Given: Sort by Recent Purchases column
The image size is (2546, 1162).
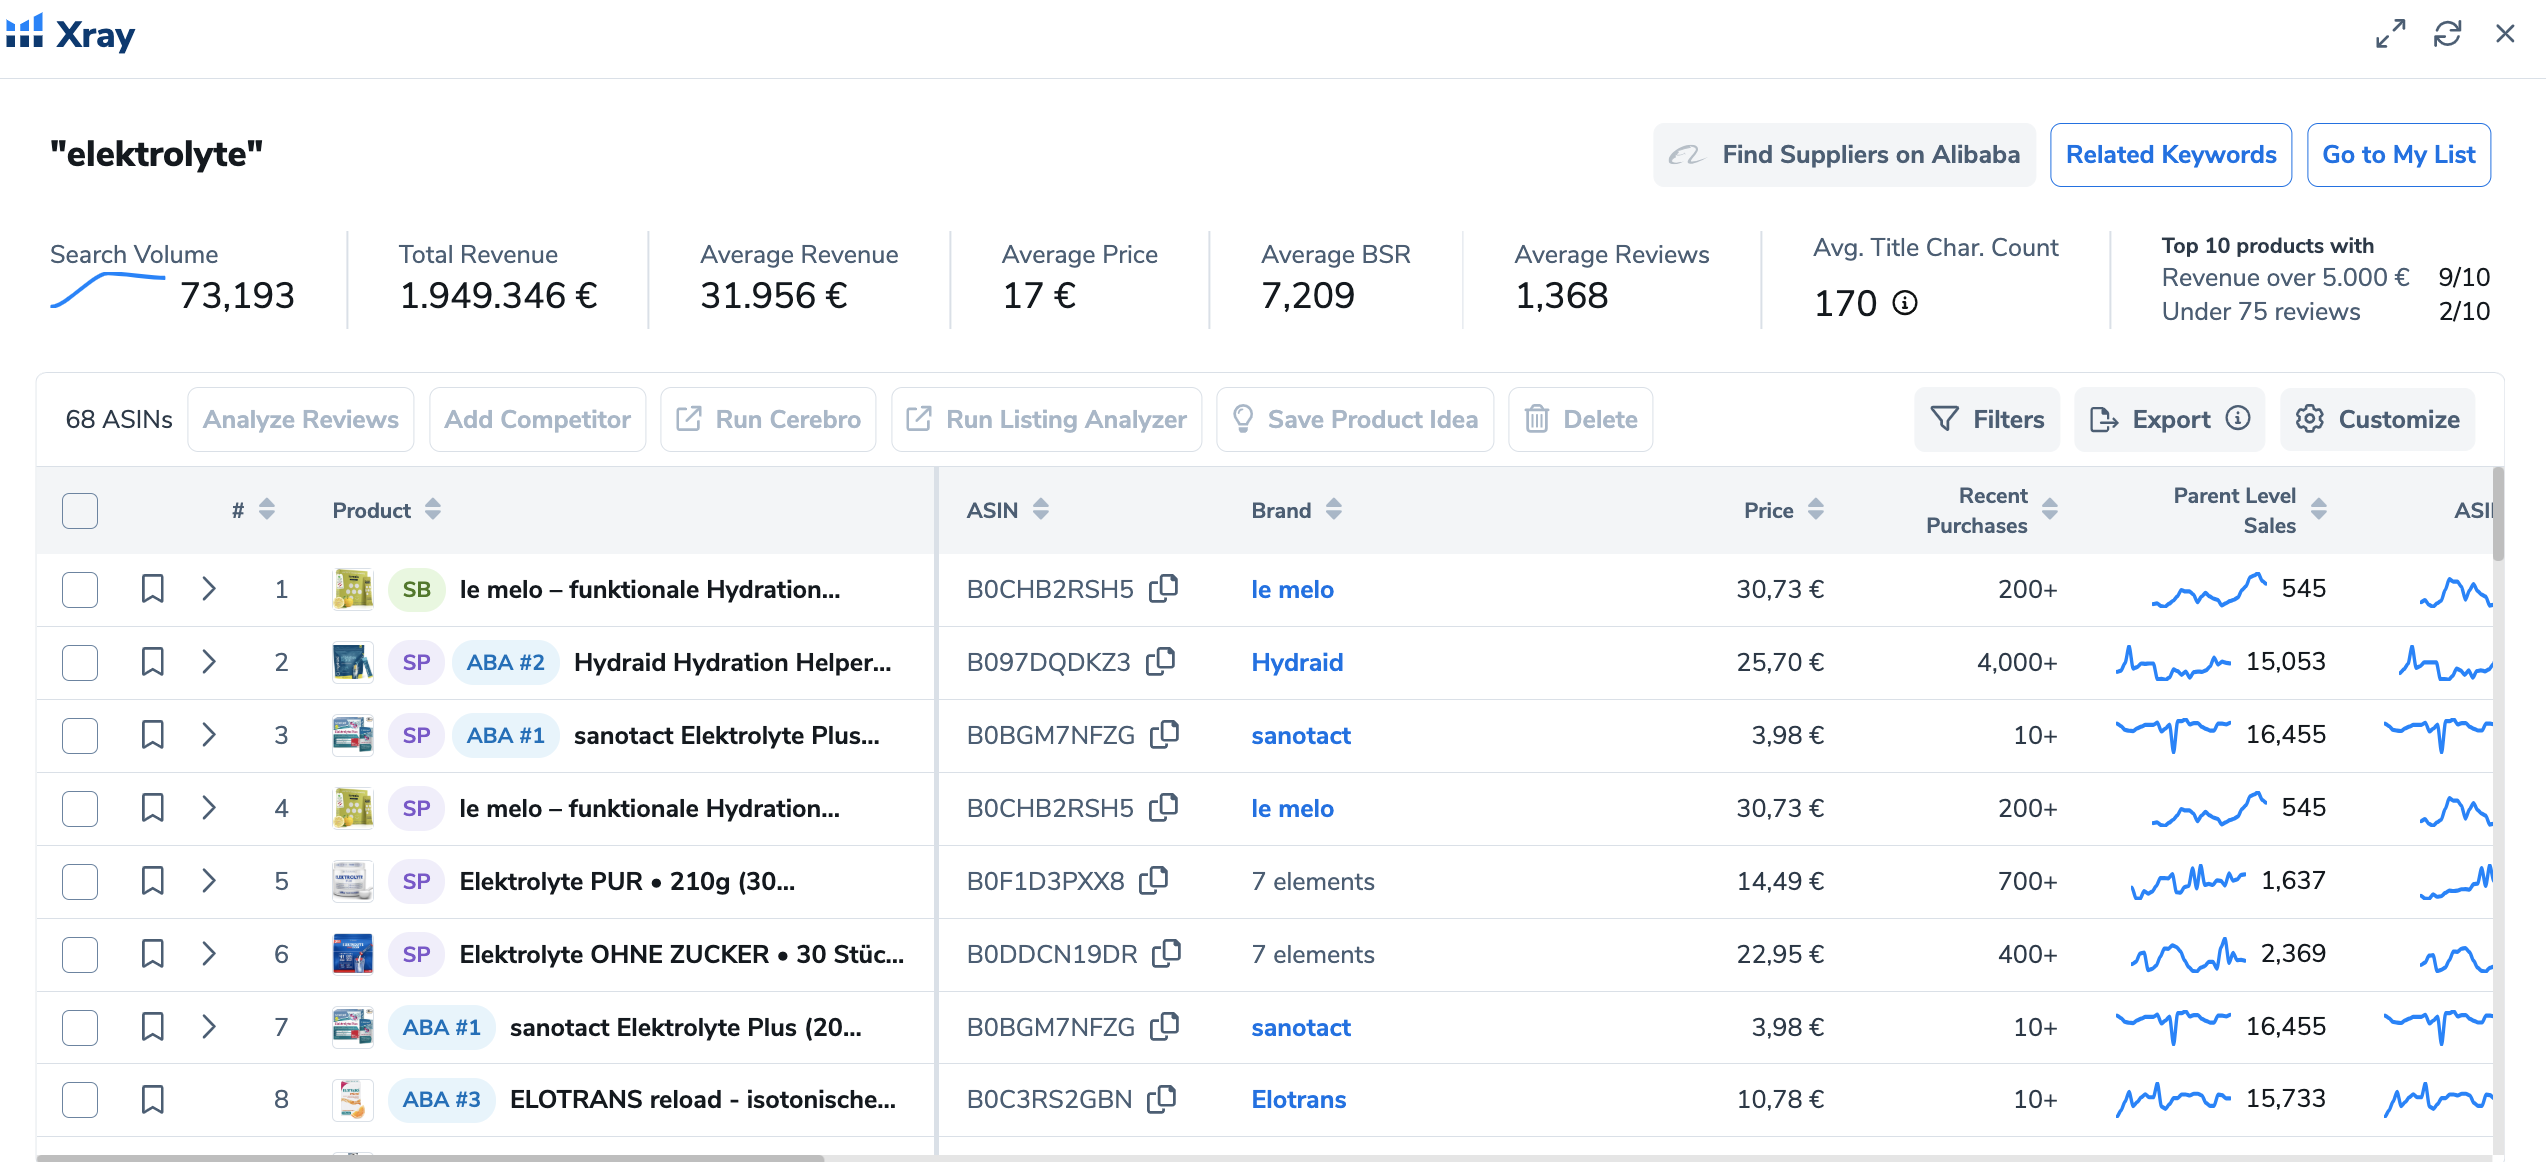Looking at the screenshot, I should [x=2050, y=509].
